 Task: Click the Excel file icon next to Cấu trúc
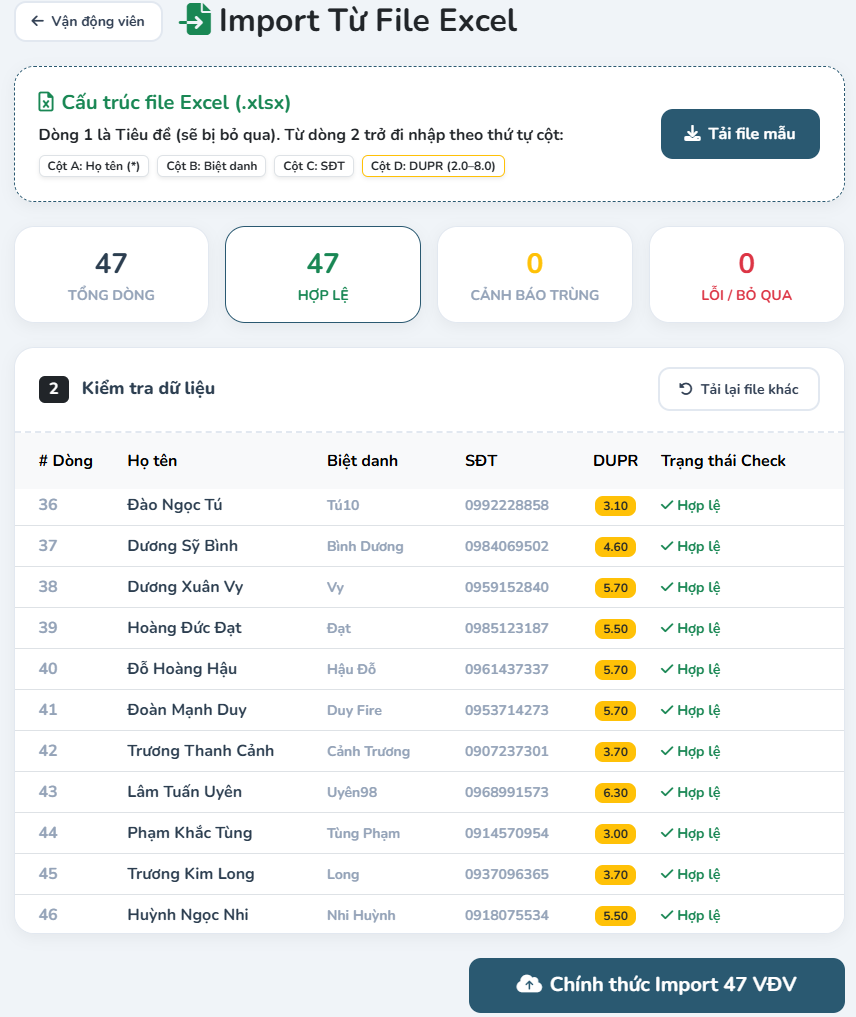pyautogui.click(x=46, y=102)
